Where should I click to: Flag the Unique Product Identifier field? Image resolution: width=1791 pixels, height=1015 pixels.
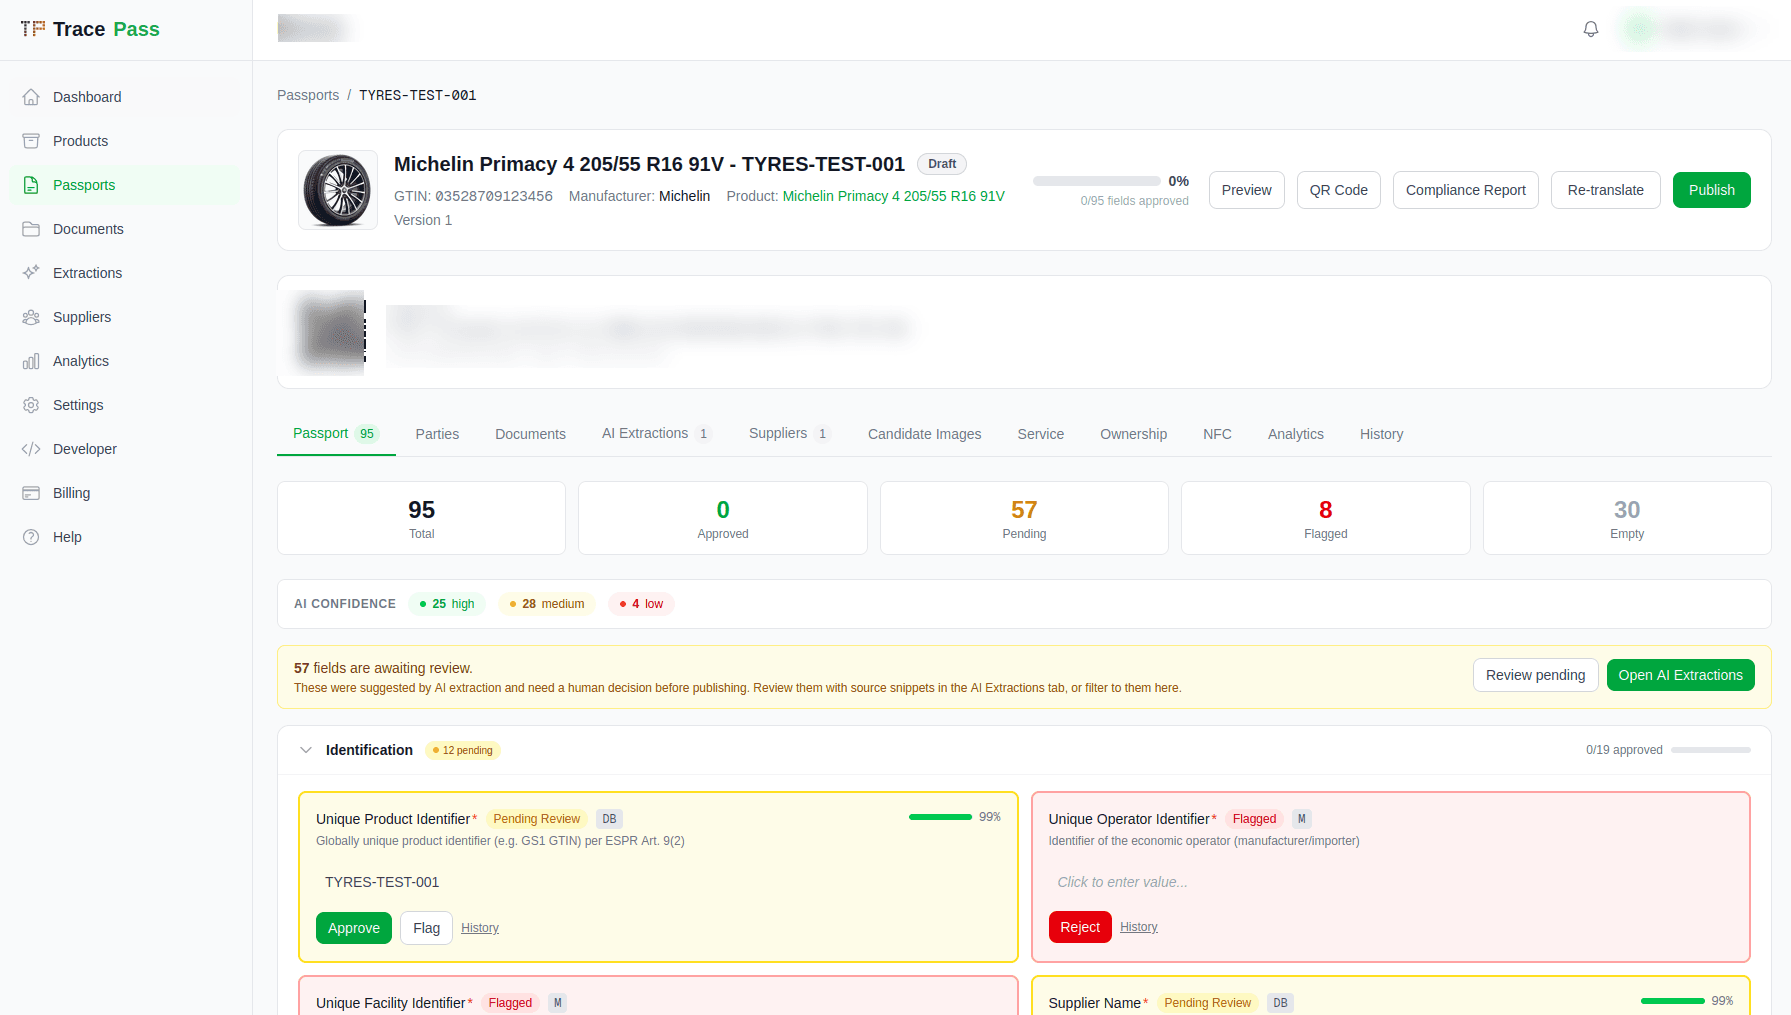point(427,928)
